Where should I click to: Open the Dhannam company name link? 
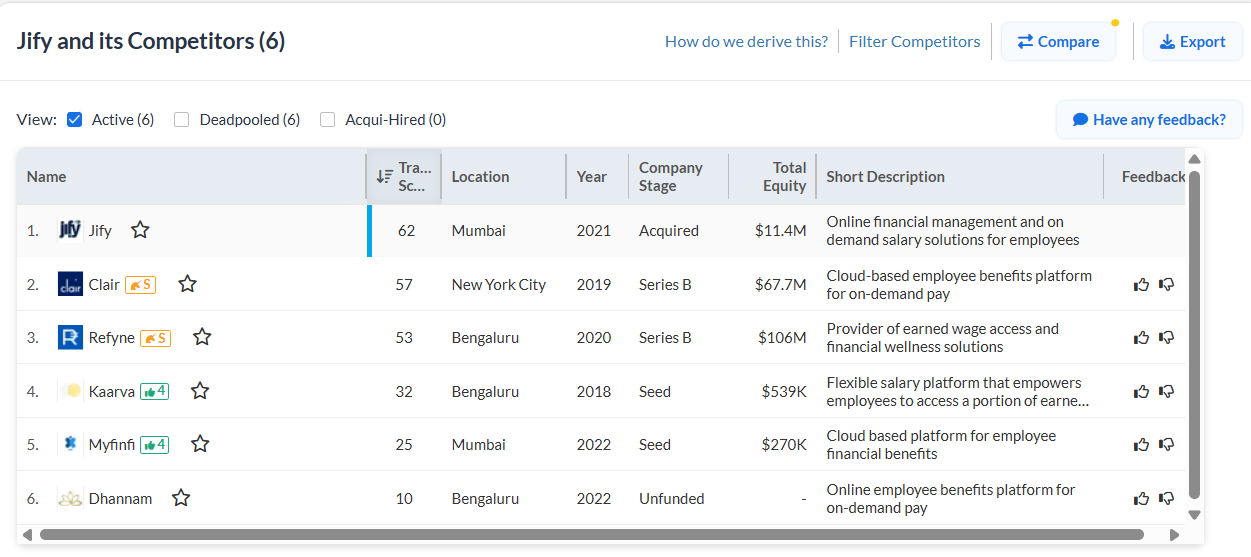click(120, 498)
